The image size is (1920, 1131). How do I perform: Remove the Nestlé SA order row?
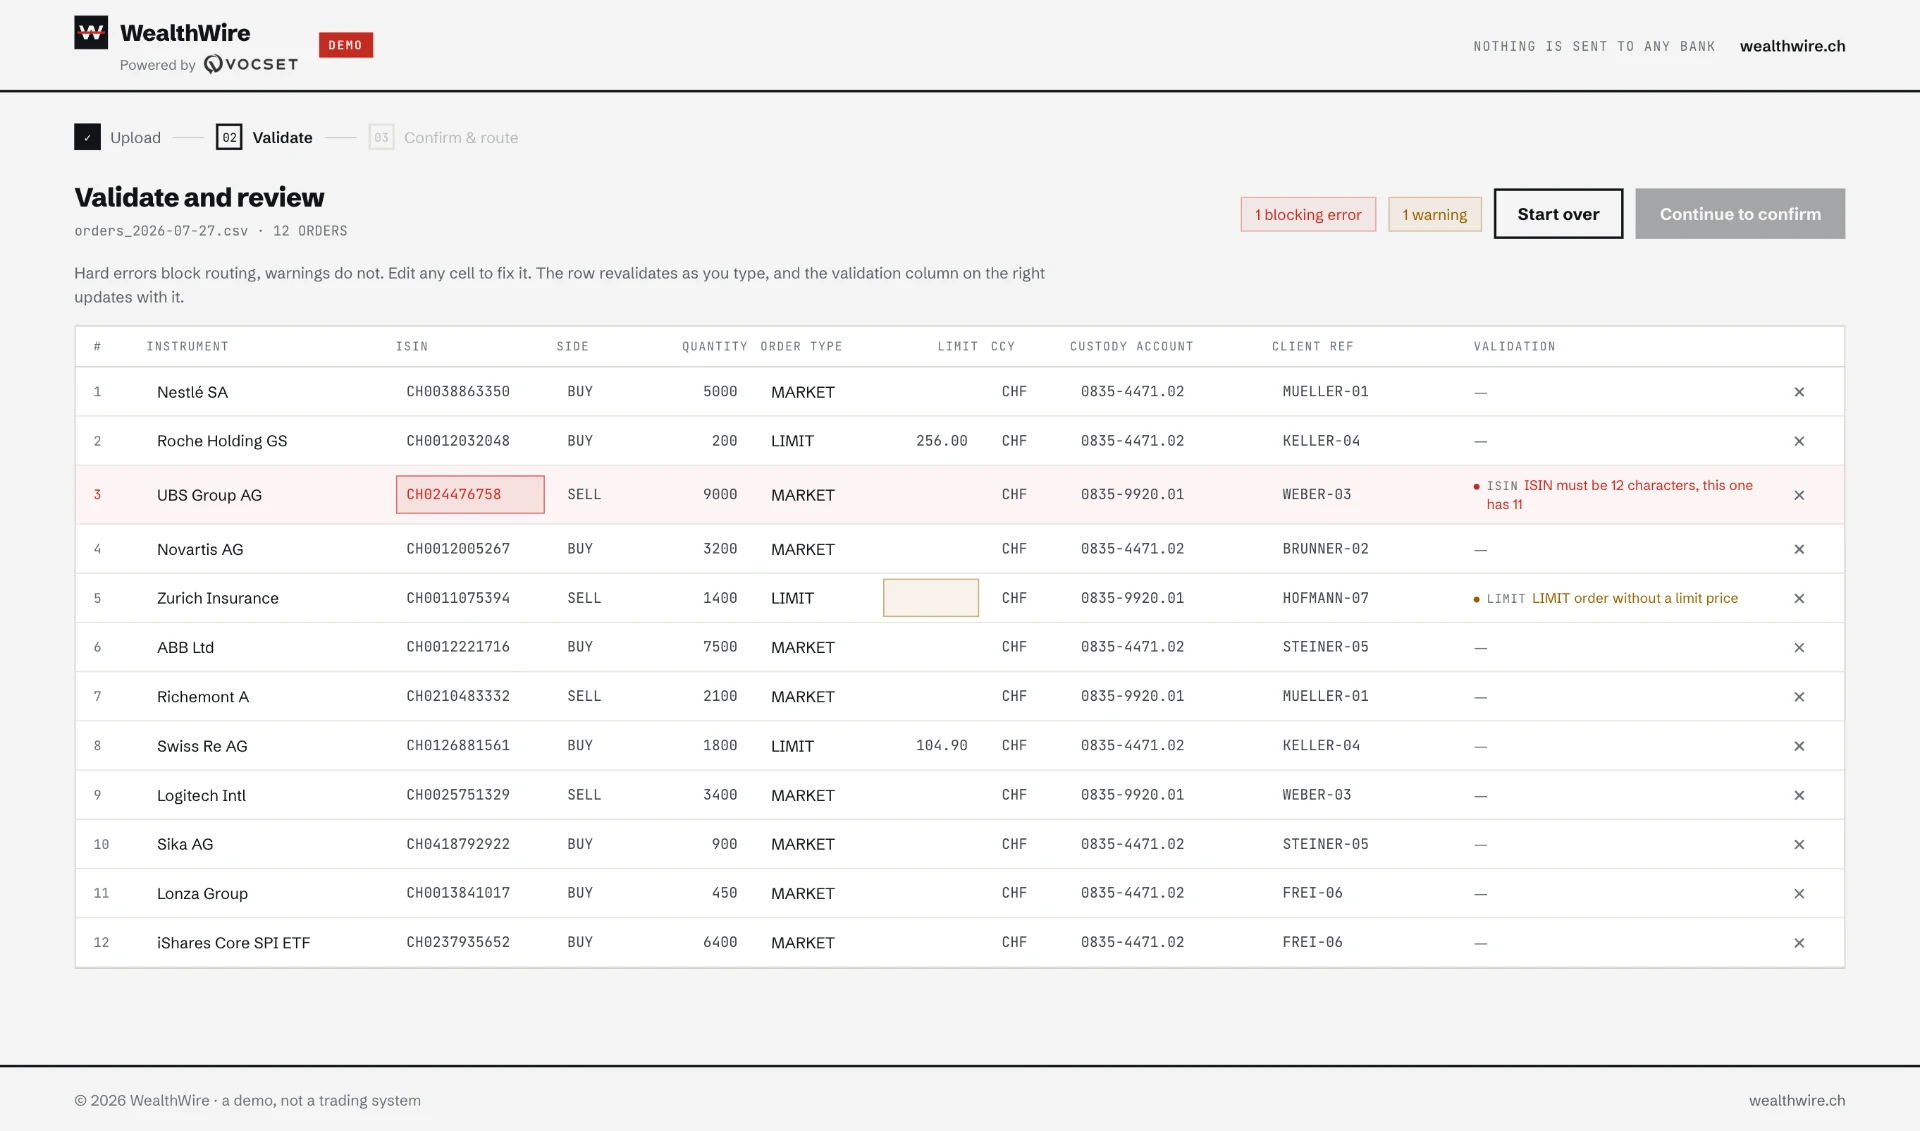click(x=1799, y=392)
